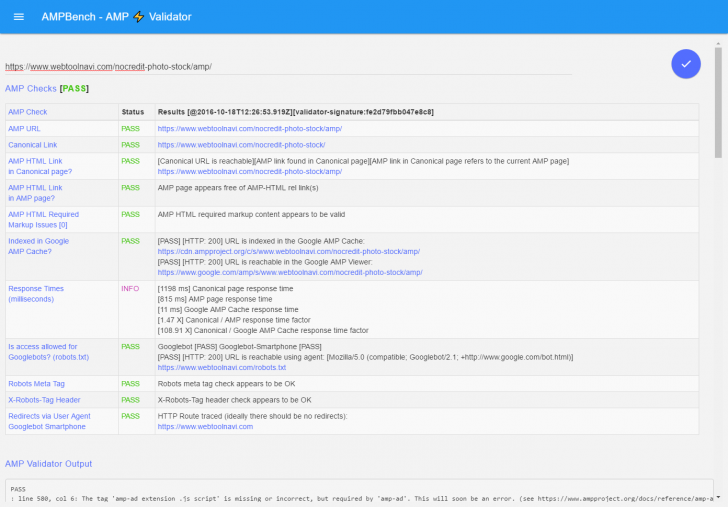Click the AMP Validator Output heading

pos(48,464)
